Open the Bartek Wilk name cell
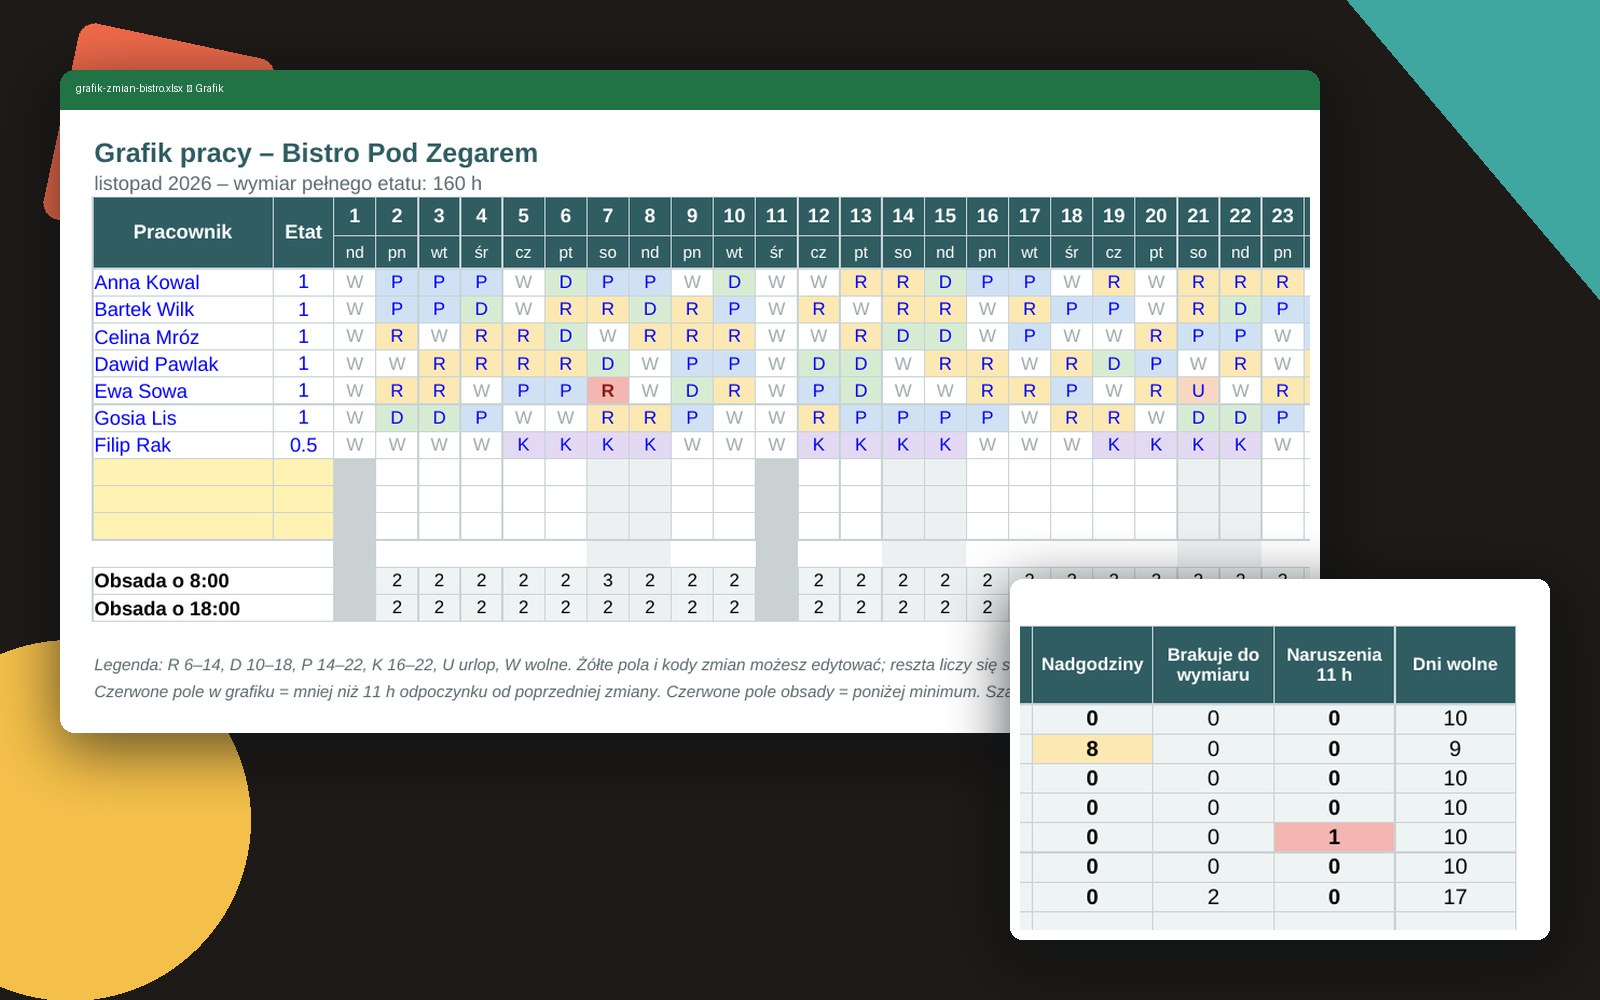1600x1000 pixels. pyautogui.click(x=183, y=309)
